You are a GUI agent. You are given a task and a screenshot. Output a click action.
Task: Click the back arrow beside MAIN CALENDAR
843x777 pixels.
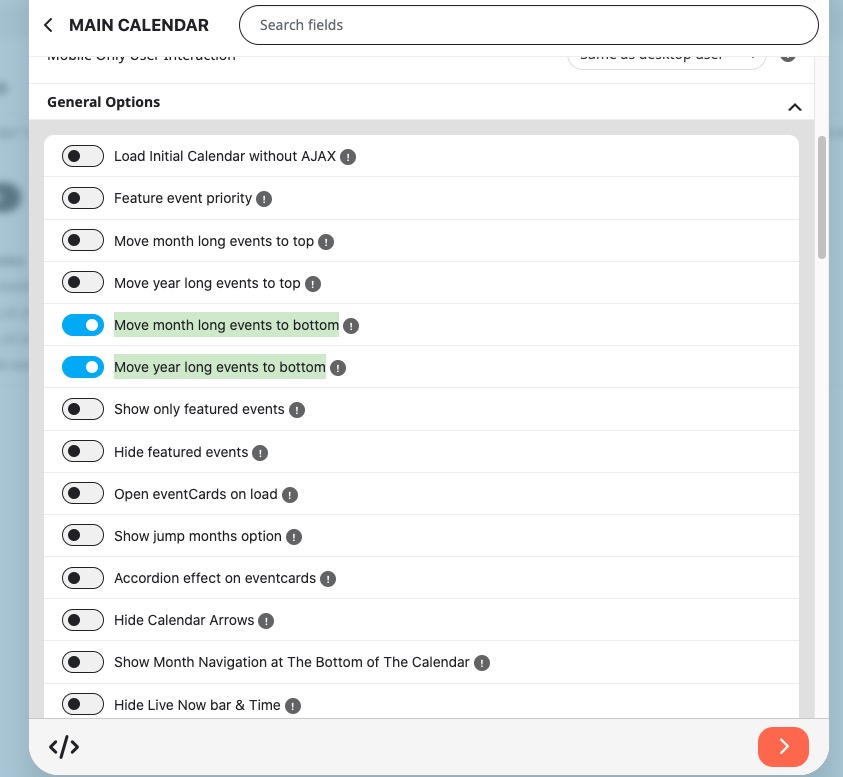pos(48,25)
